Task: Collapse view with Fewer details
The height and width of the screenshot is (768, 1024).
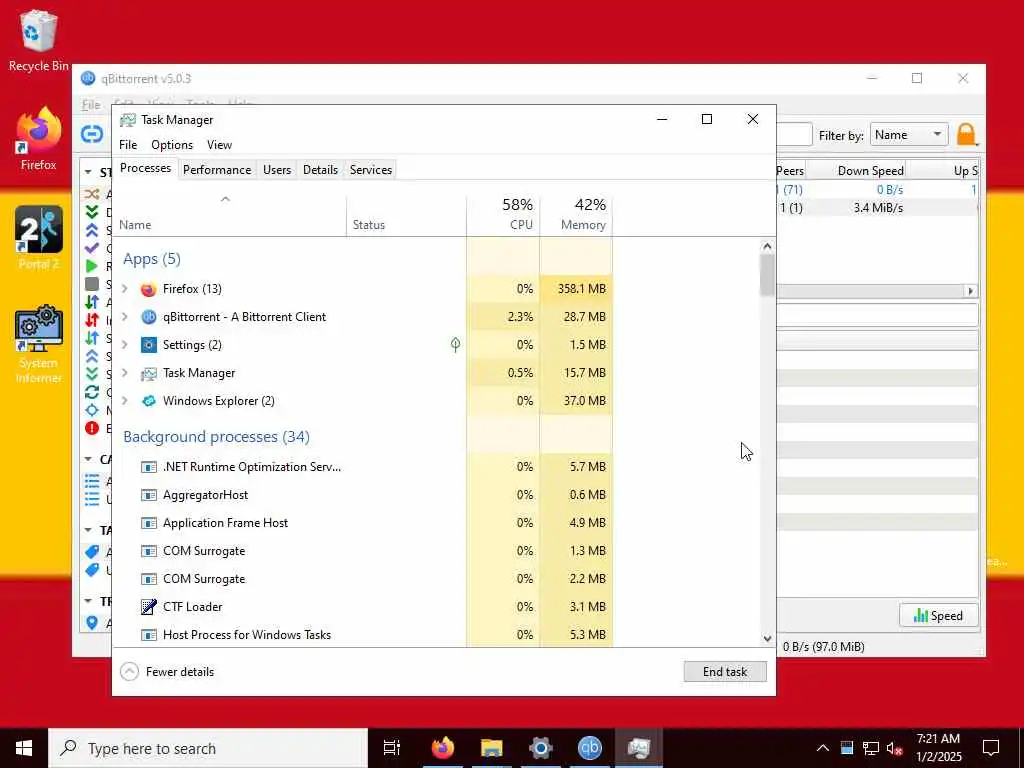Action: point(167,672)
